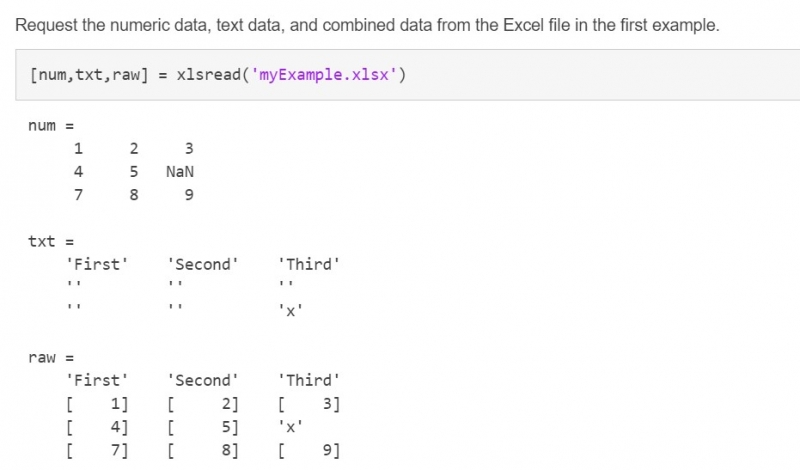Click the "raw =" output label

(52, 356)
